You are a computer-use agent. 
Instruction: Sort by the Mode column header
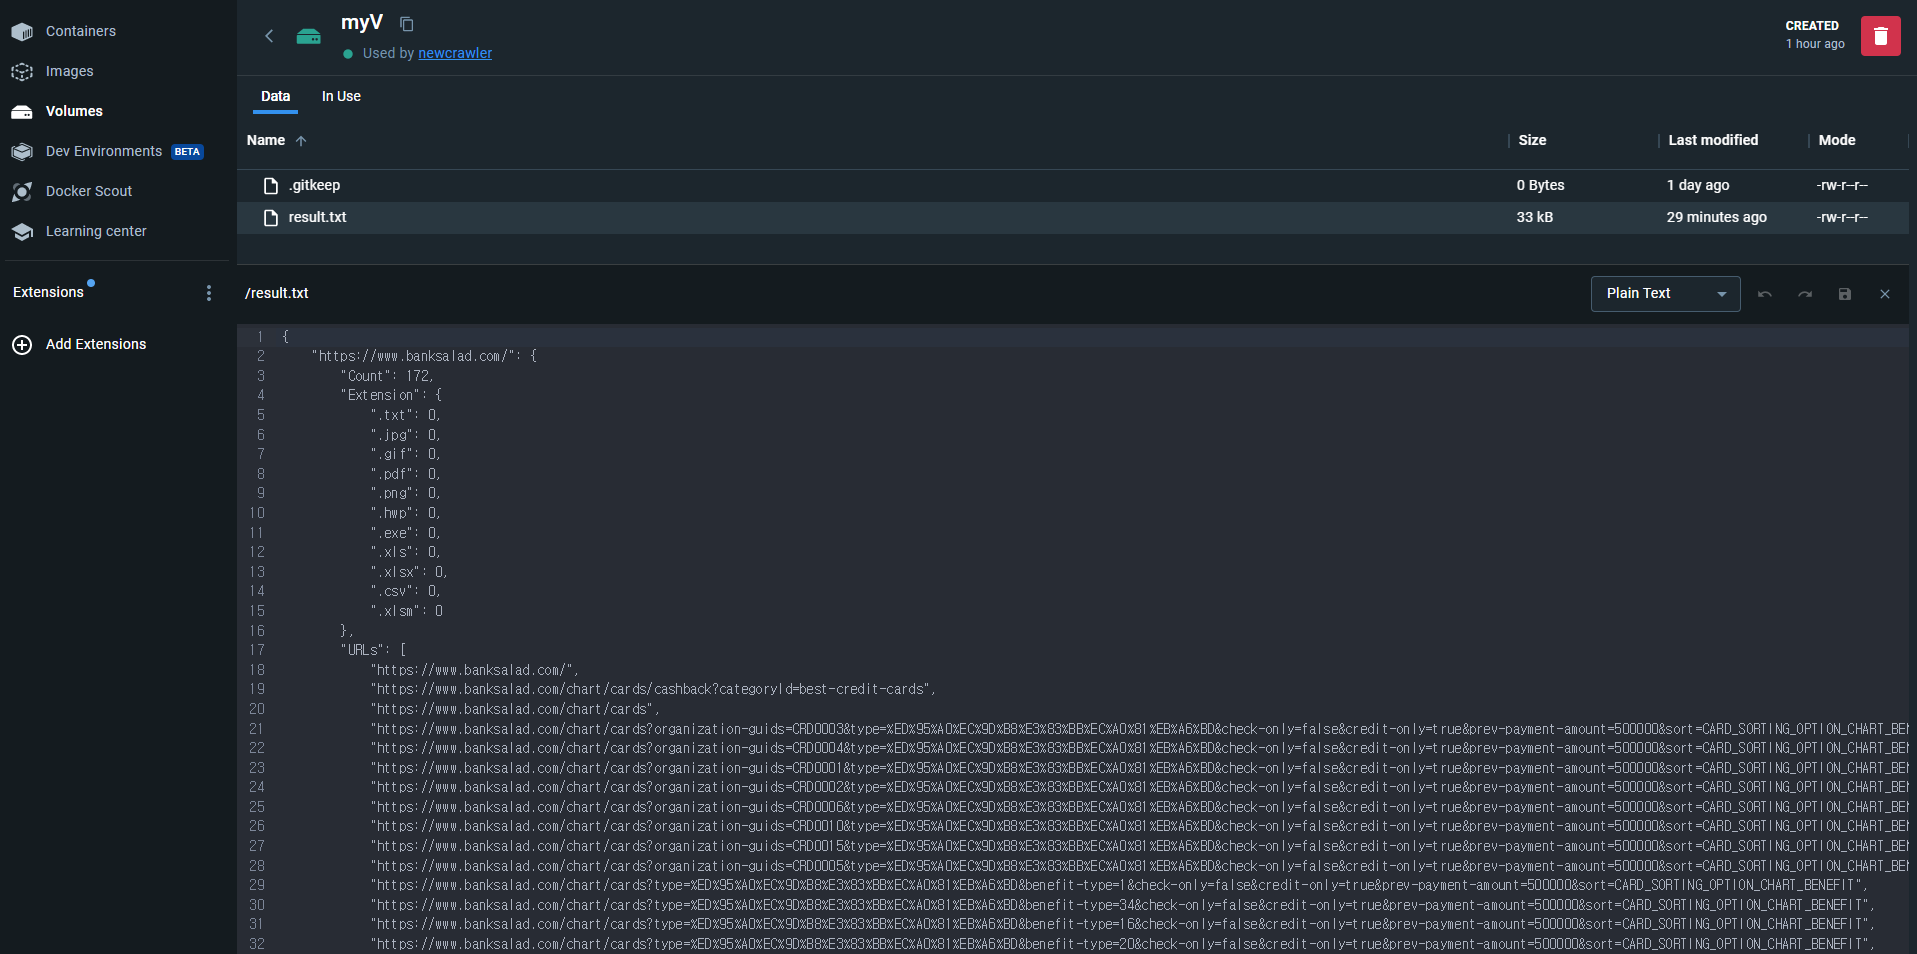coord(1837,140)
